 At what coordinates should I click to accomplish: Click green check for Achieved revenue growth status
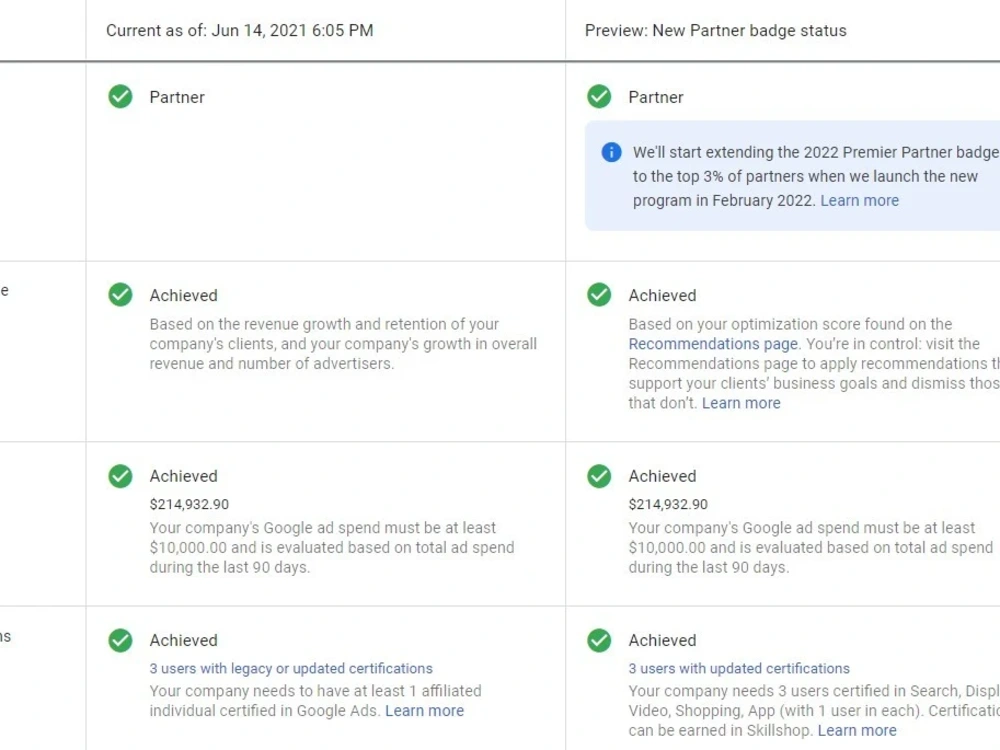tap(120, 295)
